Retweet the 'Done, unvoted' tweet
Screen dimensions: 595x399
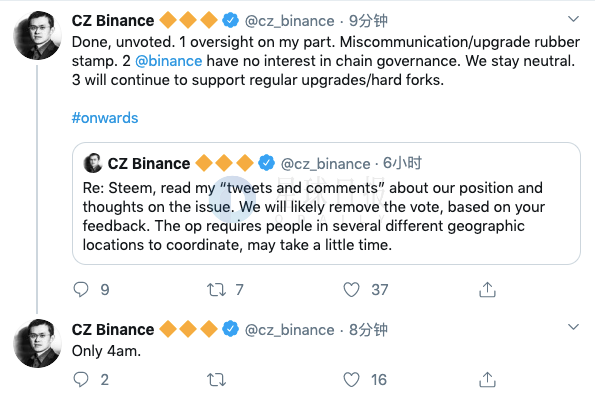[216, 290]
